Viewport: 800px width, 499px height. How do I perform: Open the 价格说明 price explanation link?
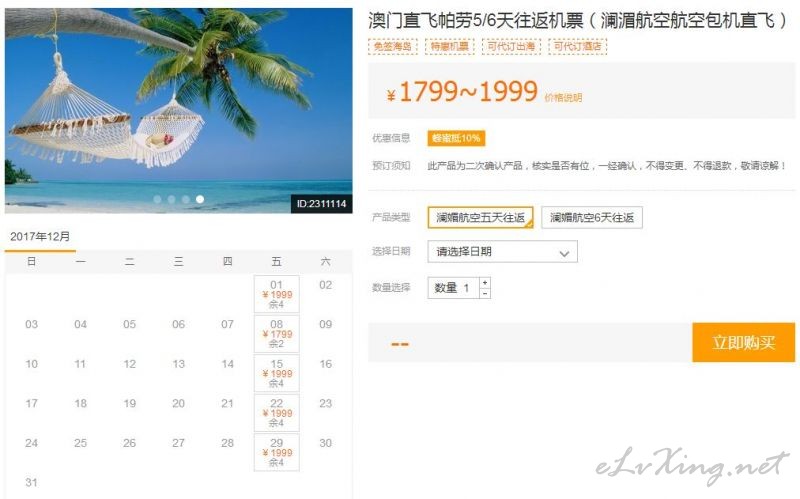pyautogui.click(x=563, y=97)
